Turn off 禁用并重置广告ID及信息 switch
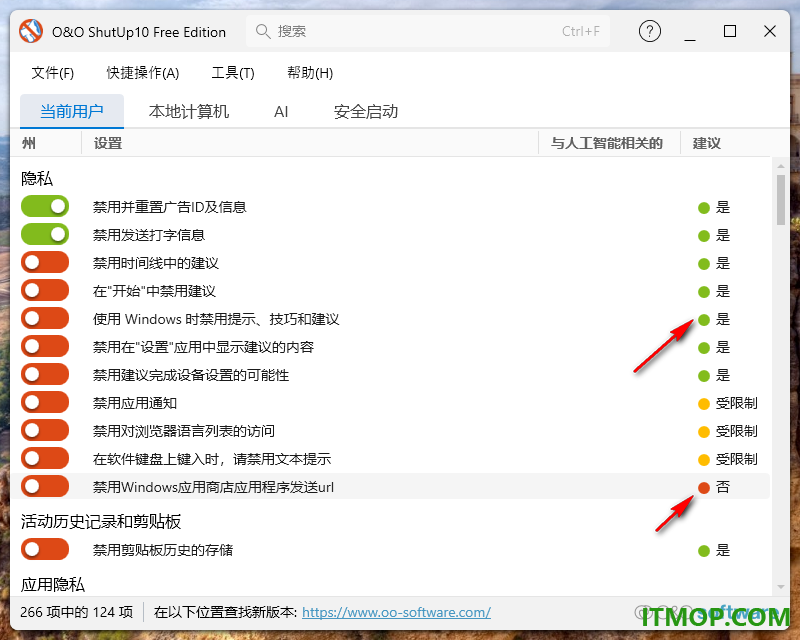800x640 pixels. pos(45,206)
